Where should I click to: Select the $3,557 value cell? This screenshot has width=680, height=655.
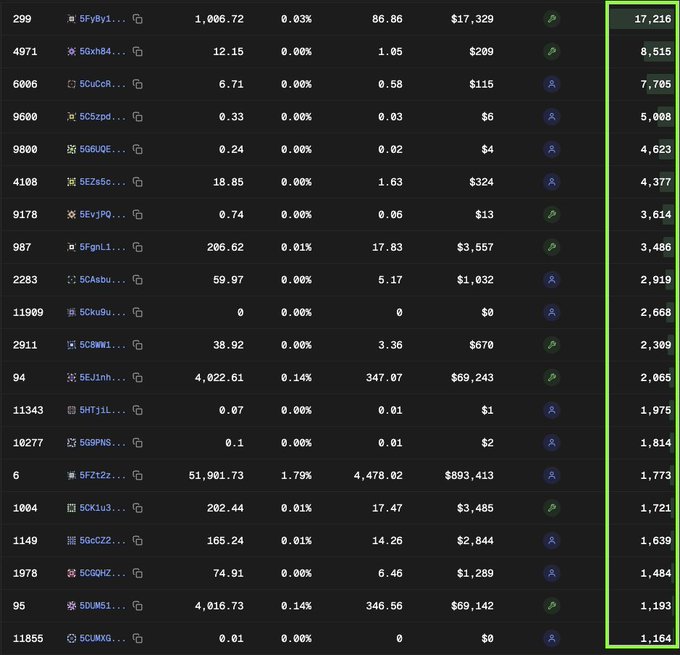(x=475, y=247)
